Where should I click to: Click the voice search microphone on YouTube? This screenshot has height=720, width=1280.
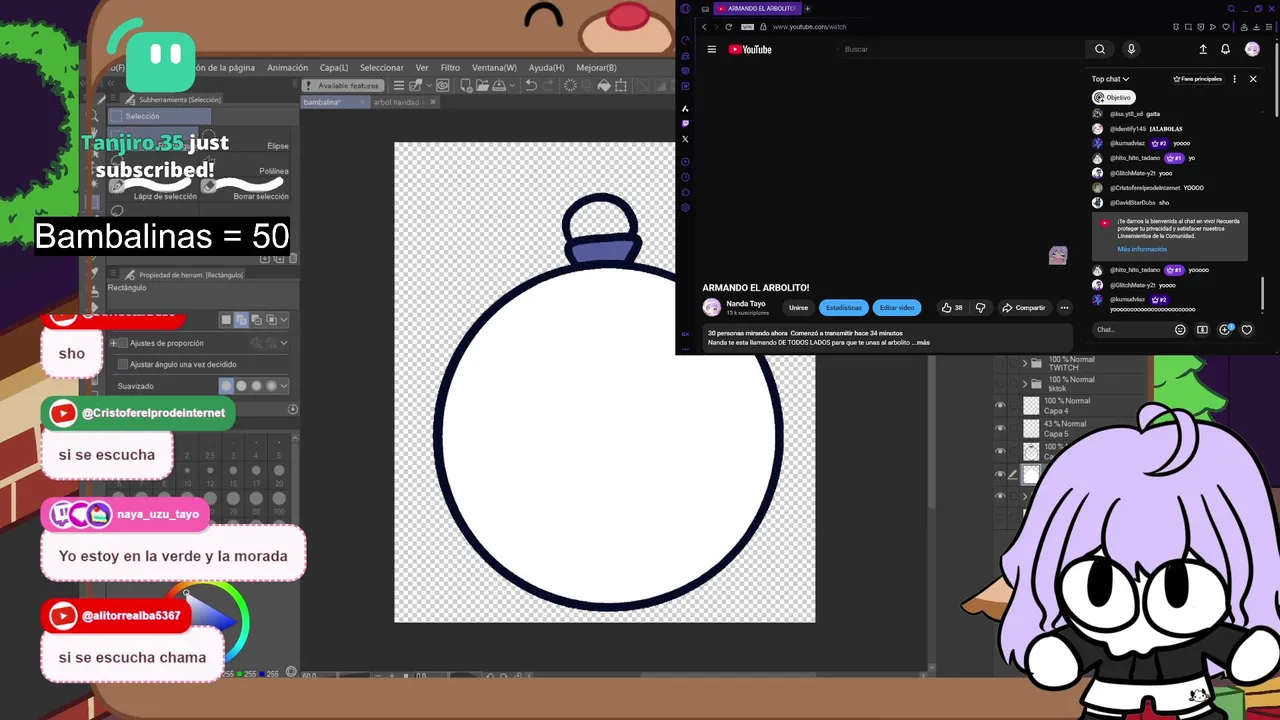[1131, 49]
